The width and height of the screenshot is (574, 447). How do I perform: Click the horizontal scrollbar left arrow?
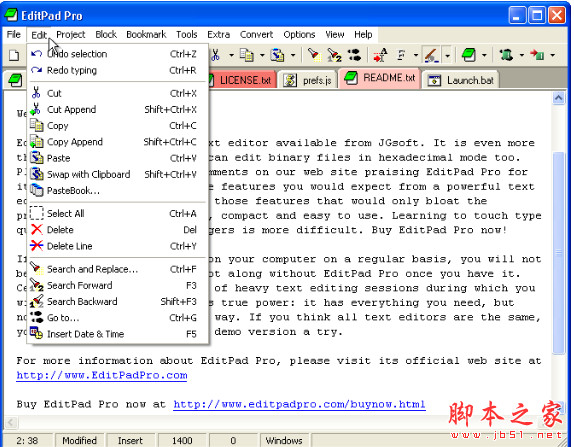(11, 422)
